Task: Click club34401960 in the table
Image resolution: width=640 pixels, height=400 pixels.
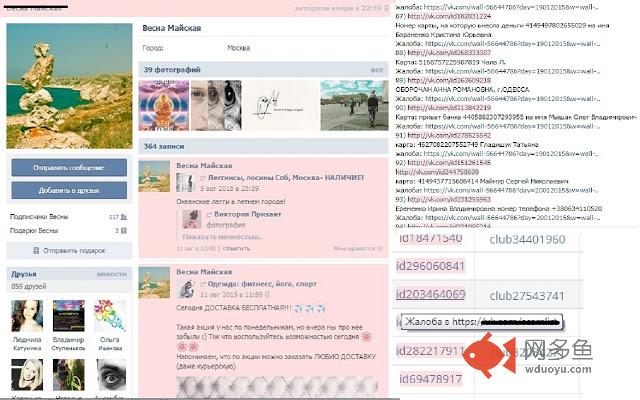Action: pyautogui.click(x=527, y=239)
